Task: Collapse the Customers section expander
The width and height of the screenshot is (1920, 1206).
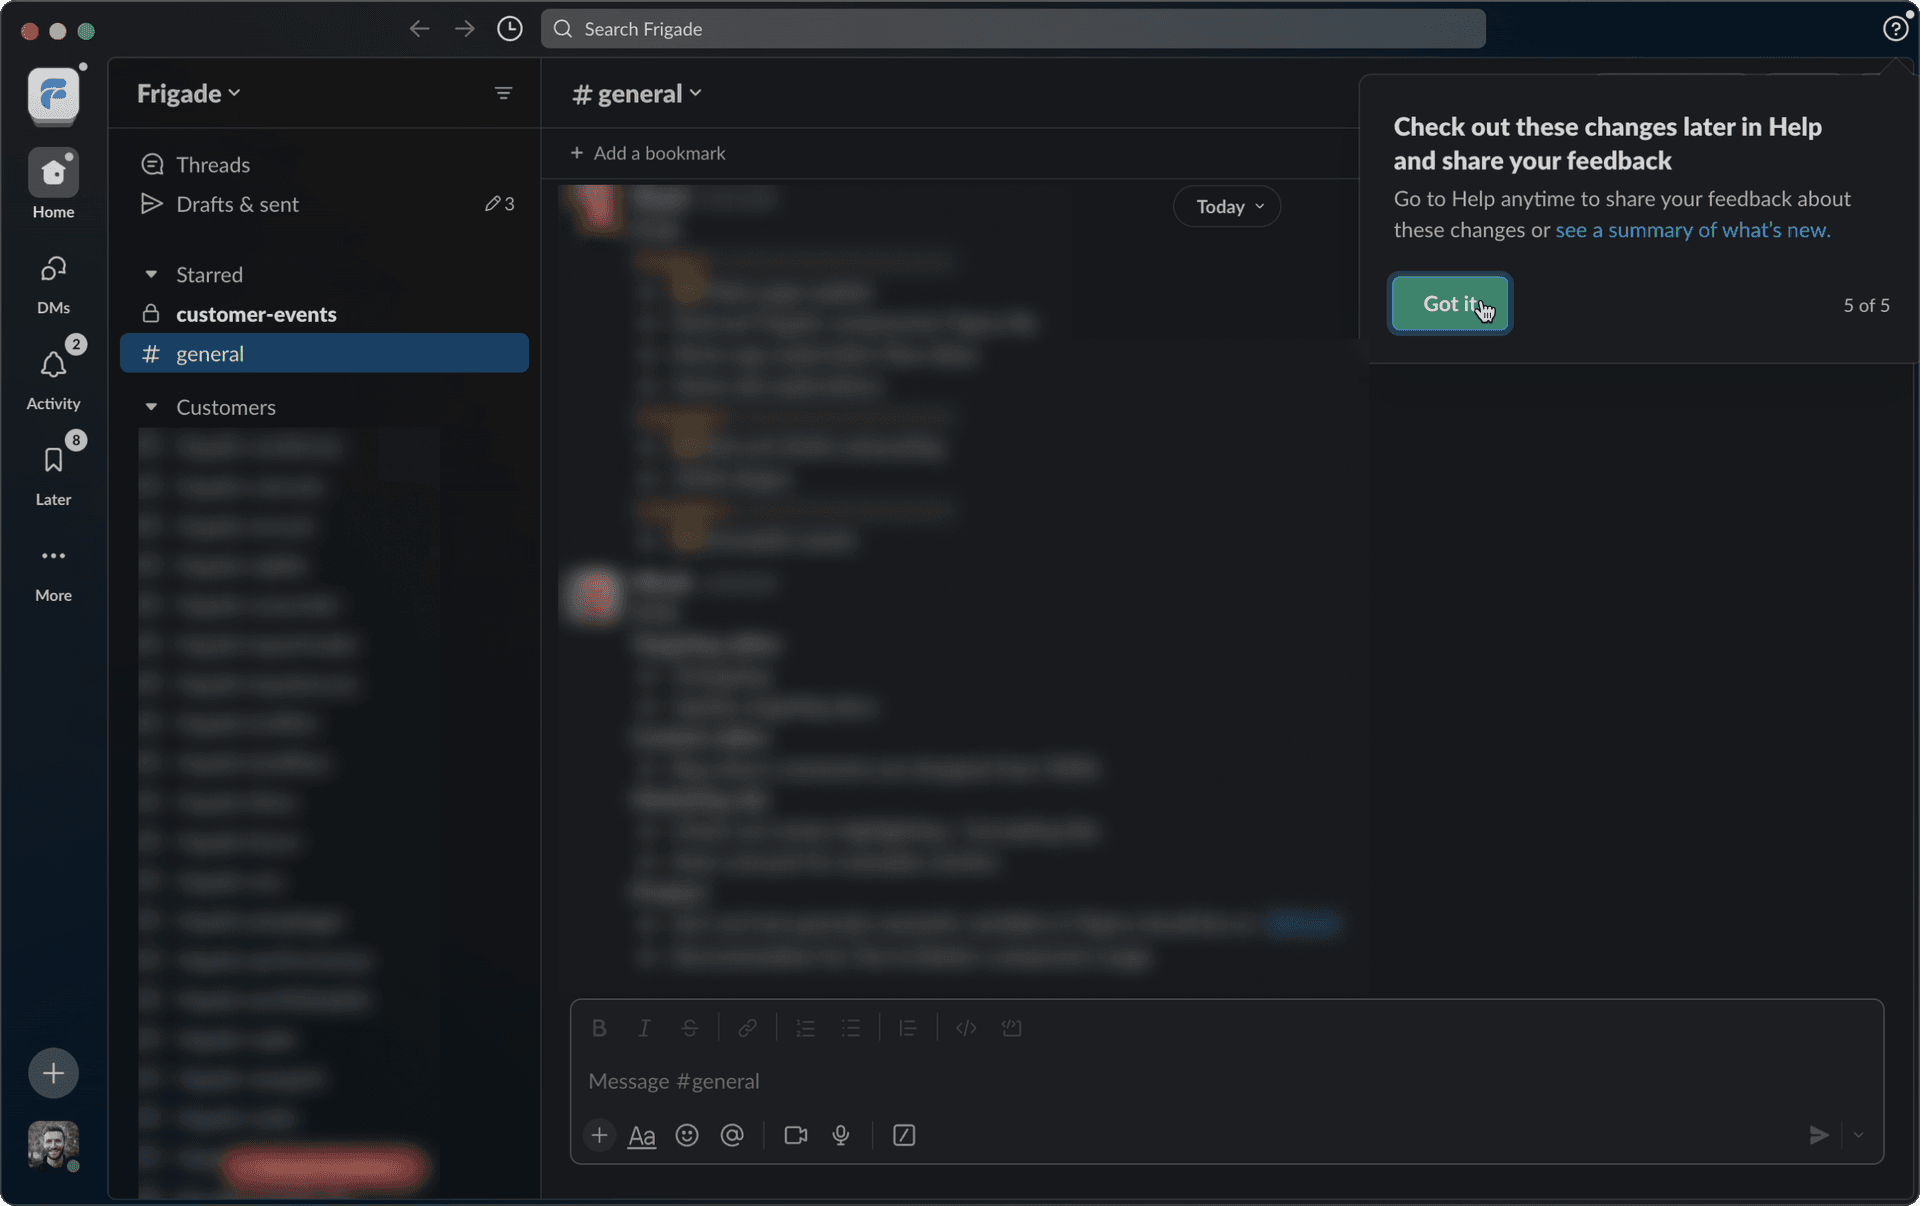Action: [151, 407]
